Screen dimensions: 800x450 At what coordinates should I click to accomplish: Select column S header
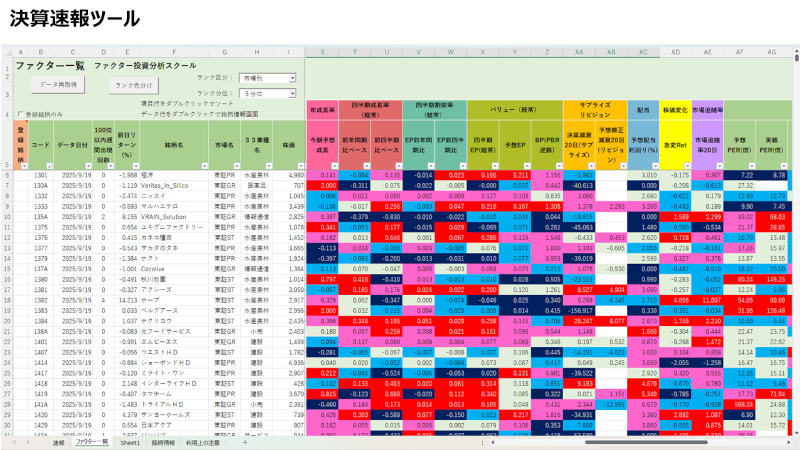pyautogui.click(x=322, y=51)
